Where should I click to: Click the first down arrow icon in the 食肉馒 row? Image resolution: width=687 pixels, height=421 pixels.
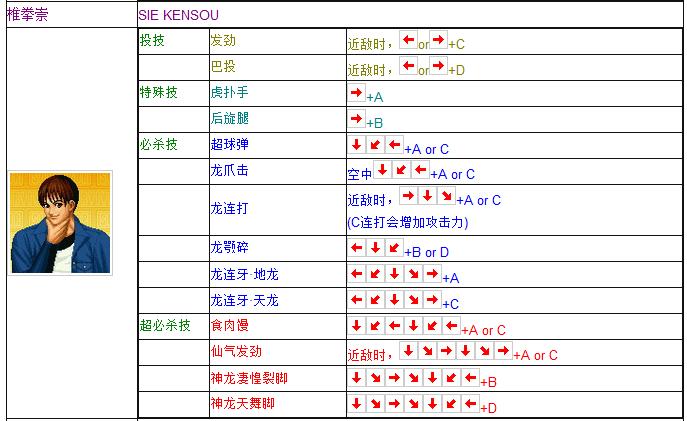coord(357,325)
